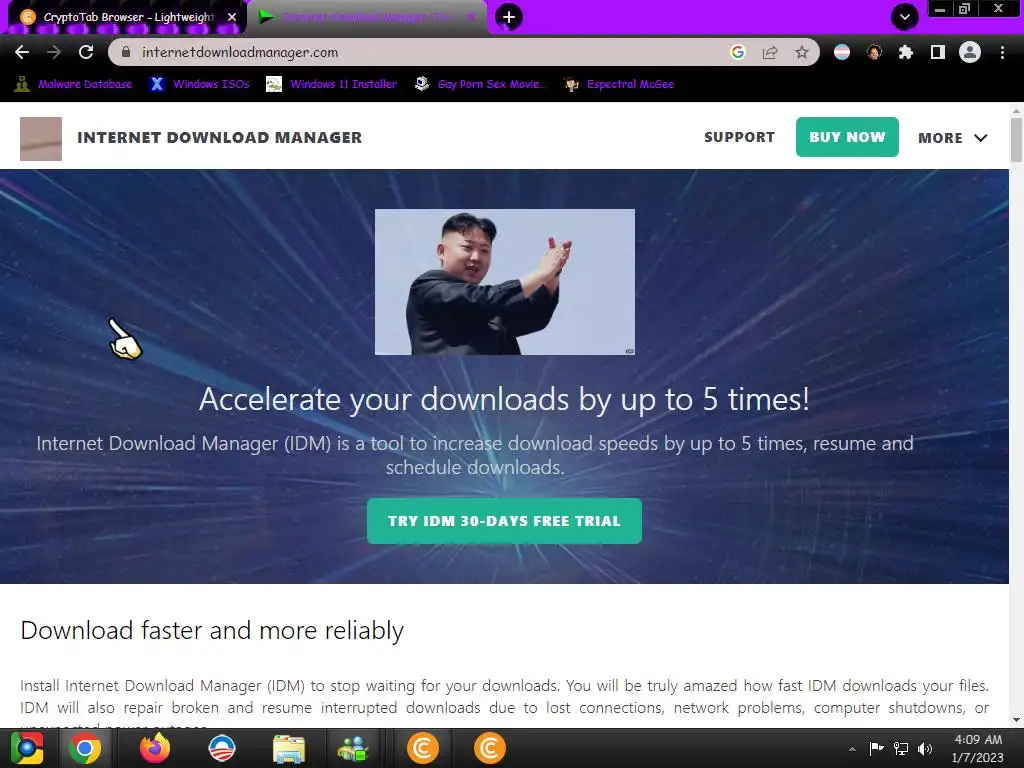
Task: Close the CryptoTab Browser tab
Action: click(x=232, y=17)
